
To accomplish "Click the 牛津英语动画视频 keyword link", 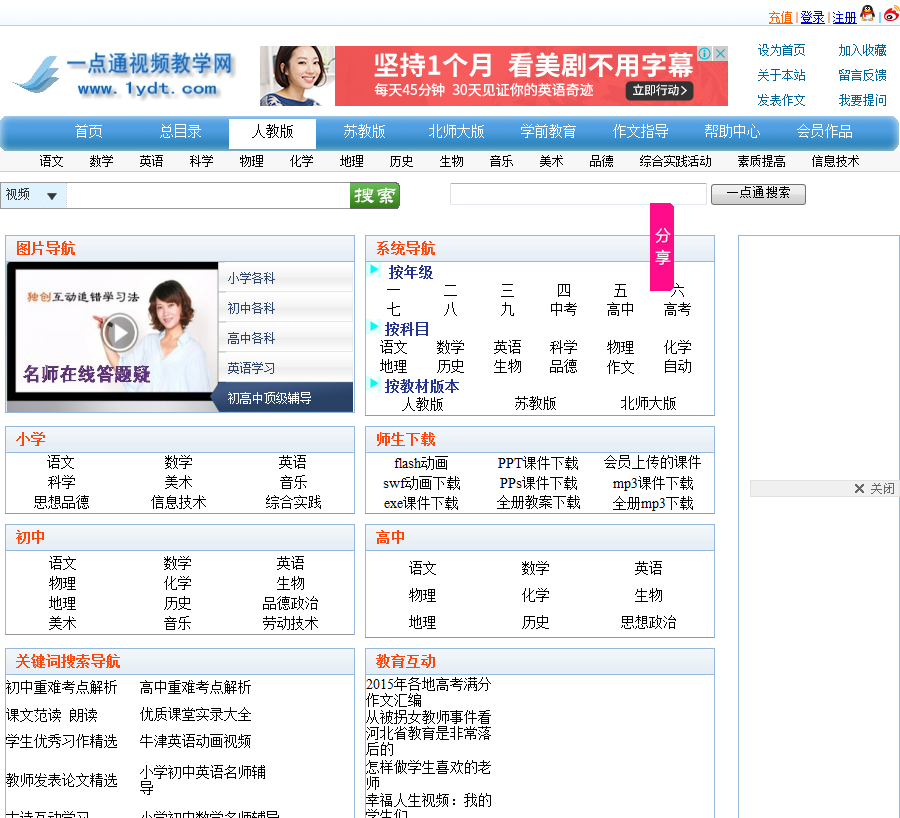I will click(x=195, y=741).
